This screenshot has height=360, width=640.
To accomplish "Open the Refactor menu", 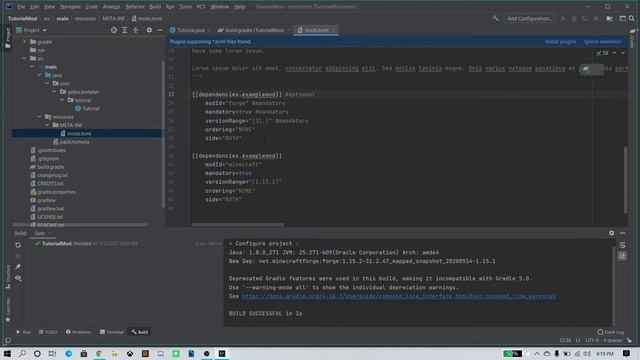I will click(x=135, y=7).
